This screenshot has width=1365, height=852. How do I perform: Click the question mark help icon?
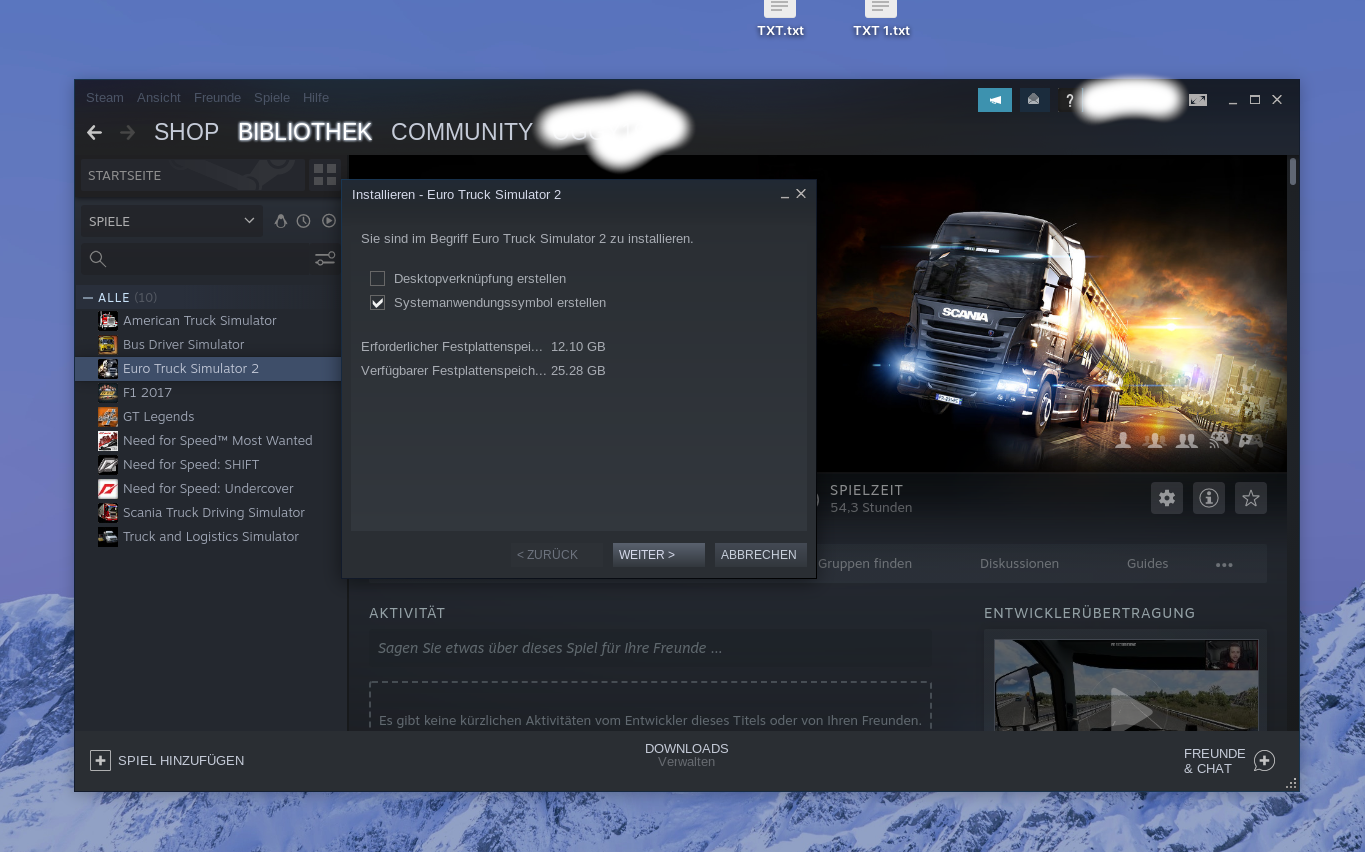(x=1069, y=100)
